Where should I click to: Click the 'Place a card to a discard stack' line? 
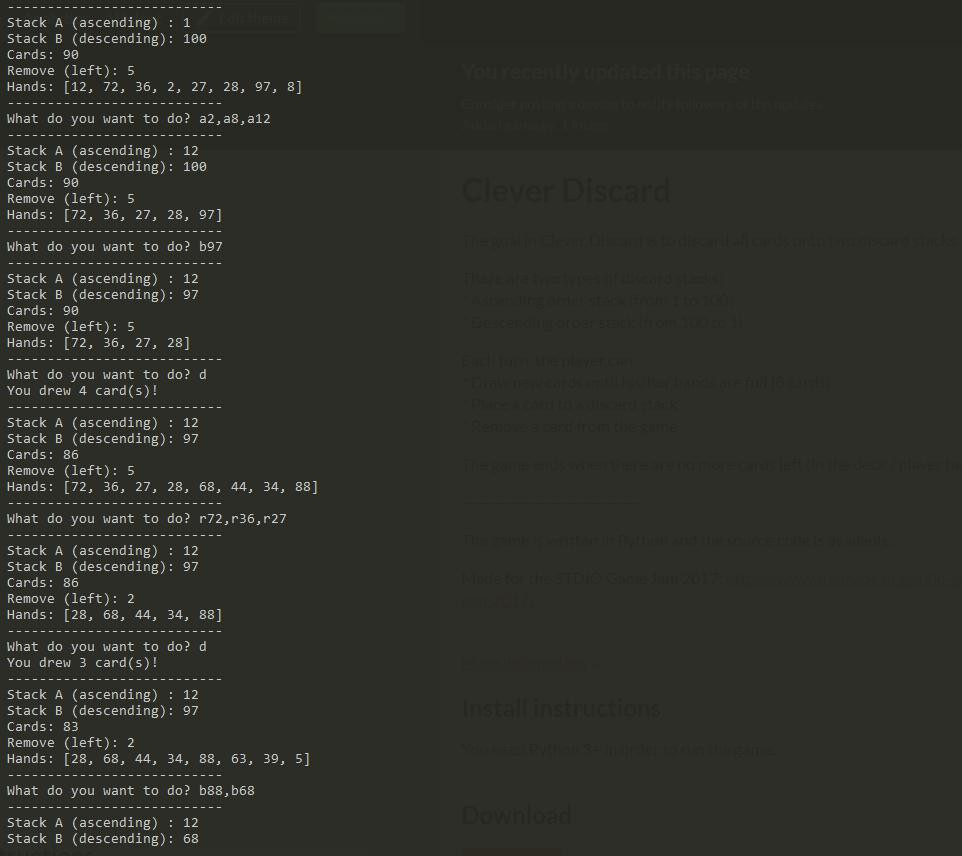pos(571,404)
